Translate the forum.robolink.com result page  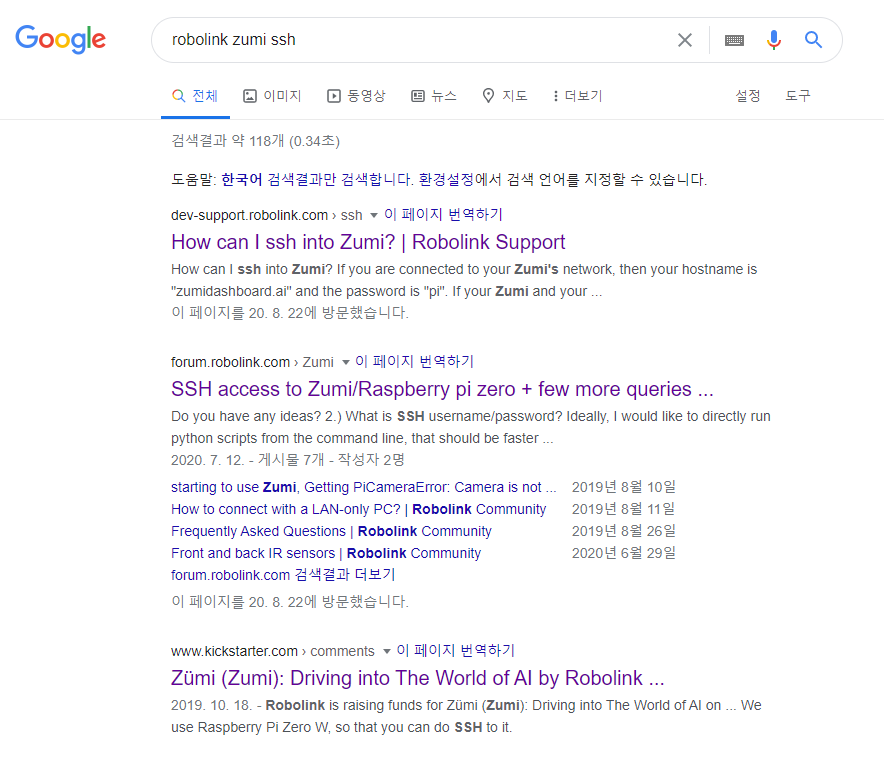[x=414, y=362]
